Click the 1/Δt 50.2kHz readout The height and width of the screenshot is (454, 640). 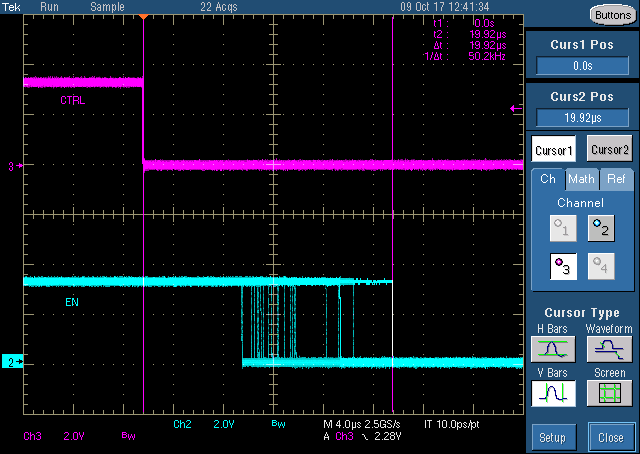coord(465,56)
